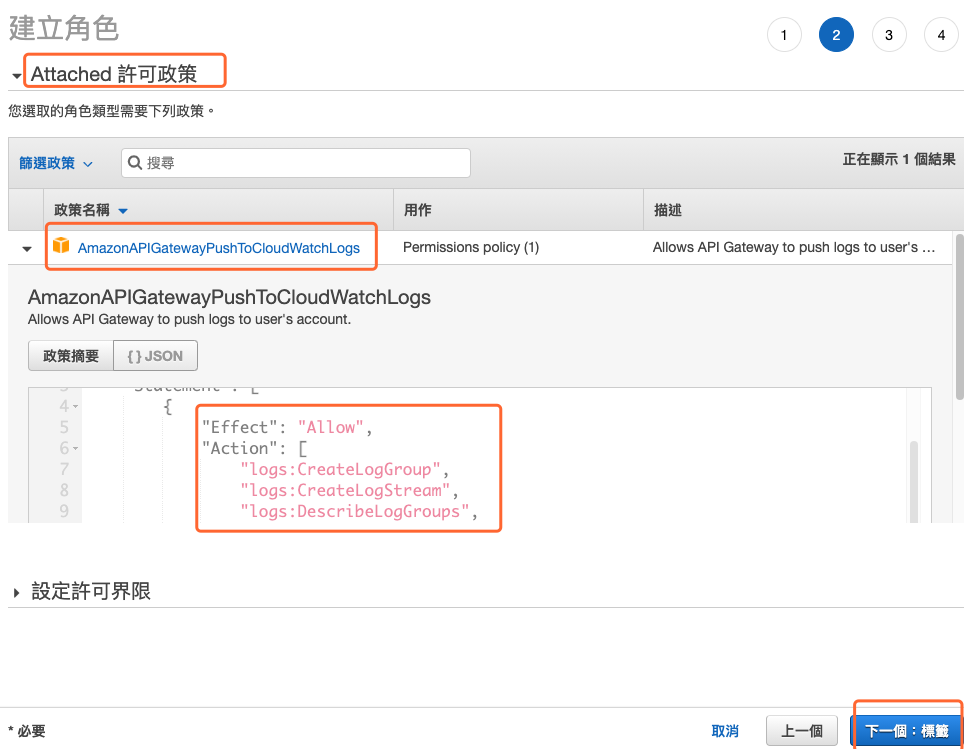Sort by 政策名稱 column arrow
Screen dimensions: 964x749
coord(123,211)
